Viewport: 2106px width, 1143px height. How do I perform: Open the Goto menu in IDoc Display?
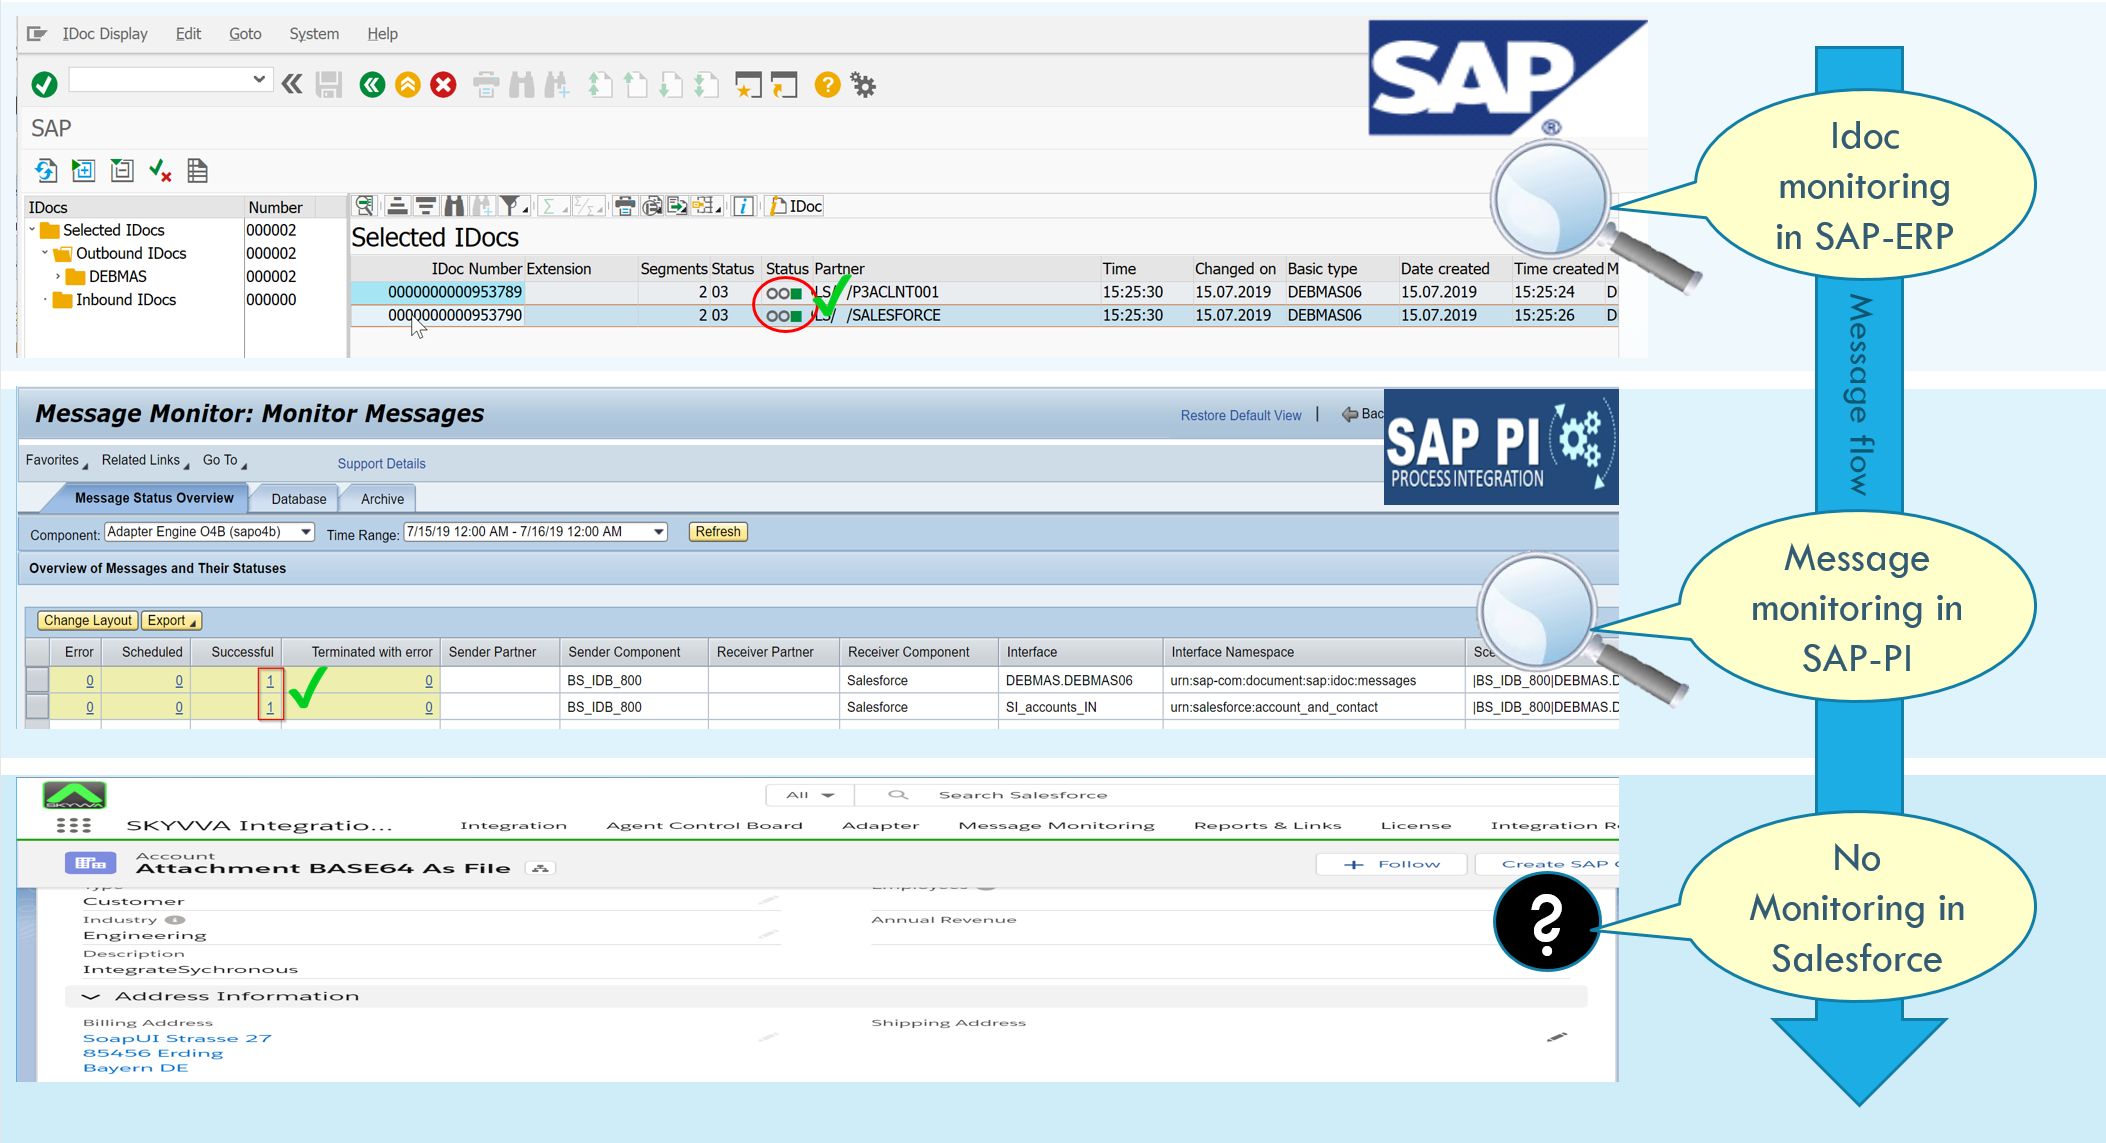pos(245,33)
